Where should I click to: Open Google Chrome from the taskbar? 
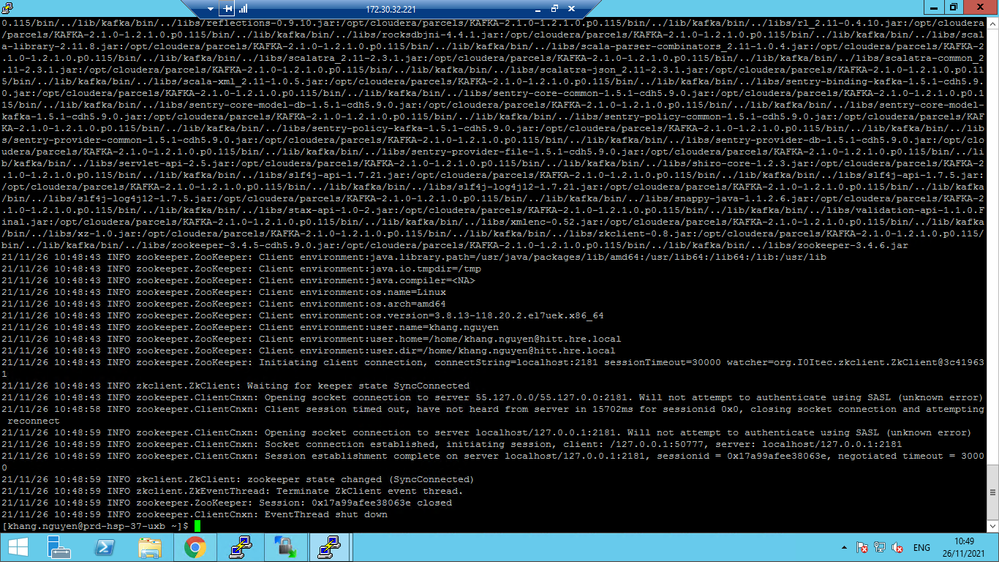[195, 547]
